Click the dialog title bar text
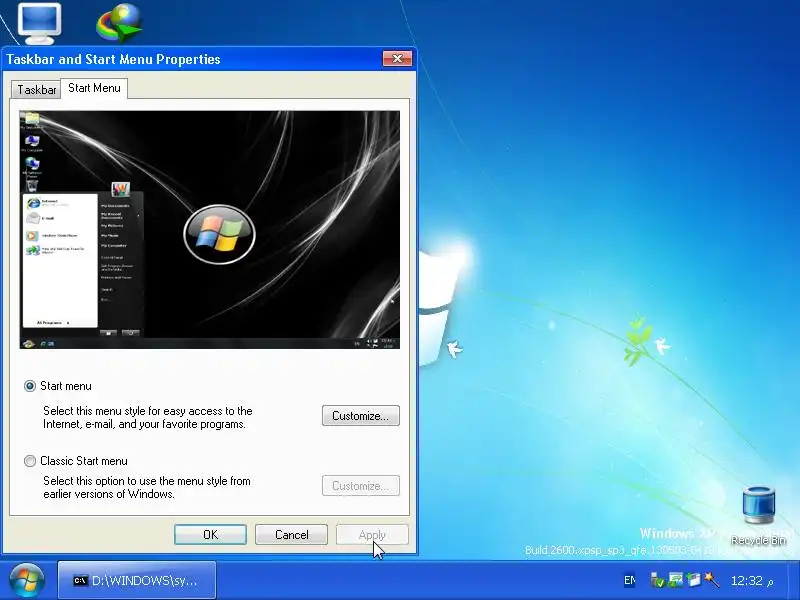800x600 pixels. coord(113,59)
